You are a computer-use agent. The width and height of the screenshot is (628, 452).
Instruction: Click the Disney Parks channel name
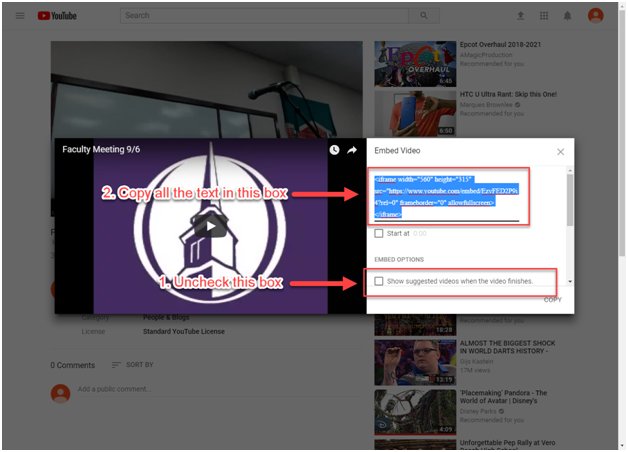coord(478,411)
